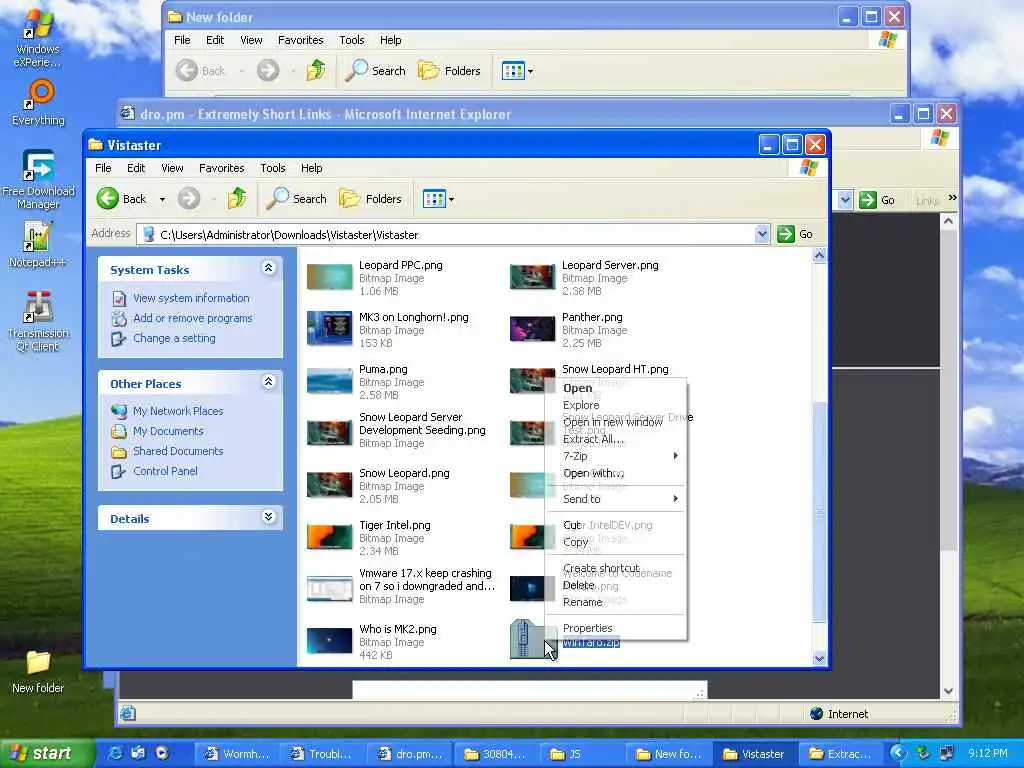The width and height of the screenshot is (1024, 768).
Task: Select the Panther.png file icon
Action: [x=532, y=328]
